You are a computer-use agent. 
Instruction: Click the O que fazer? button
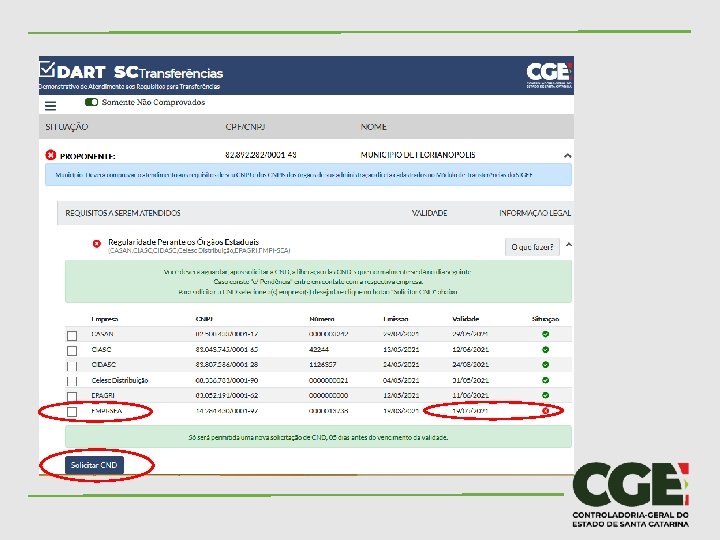tap(532, 247)
